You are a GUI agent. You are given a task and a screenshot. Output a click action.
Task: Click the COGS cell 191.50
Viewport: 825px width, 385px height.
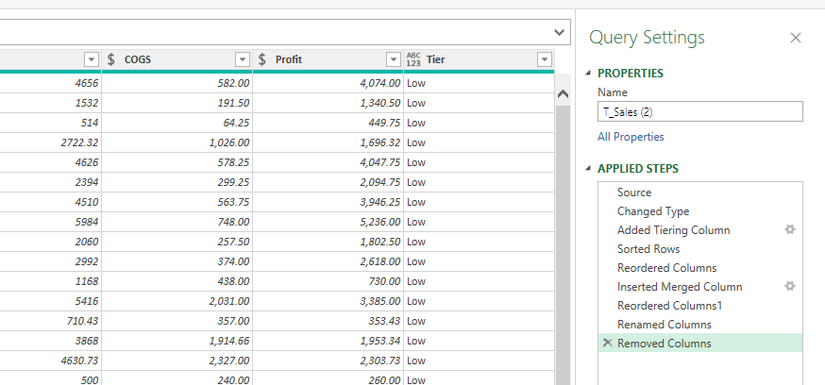point(177,103)
